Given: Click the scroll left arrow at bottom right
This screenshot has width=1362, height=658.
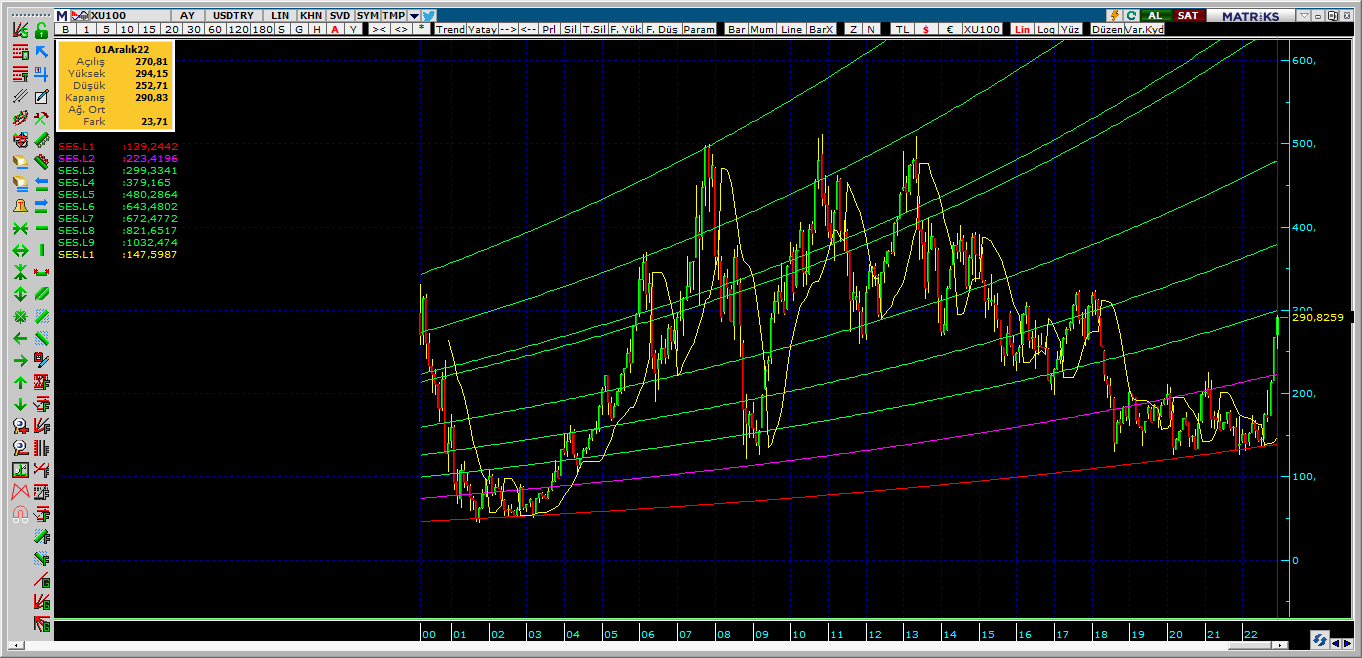Looking at the screenshot, I should (x=1336, y=642).
